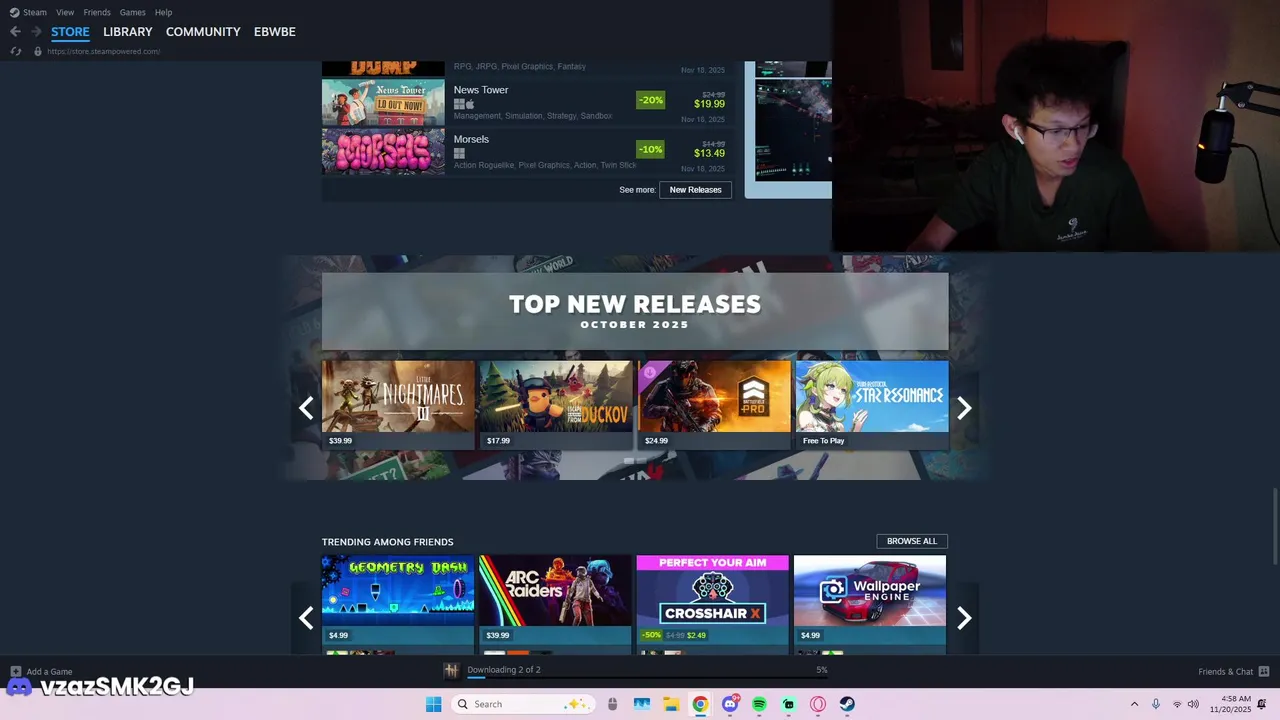The image size is (1280, 720).
Task: Click the page vertical scrollbar
Action: click(1275, 527)
